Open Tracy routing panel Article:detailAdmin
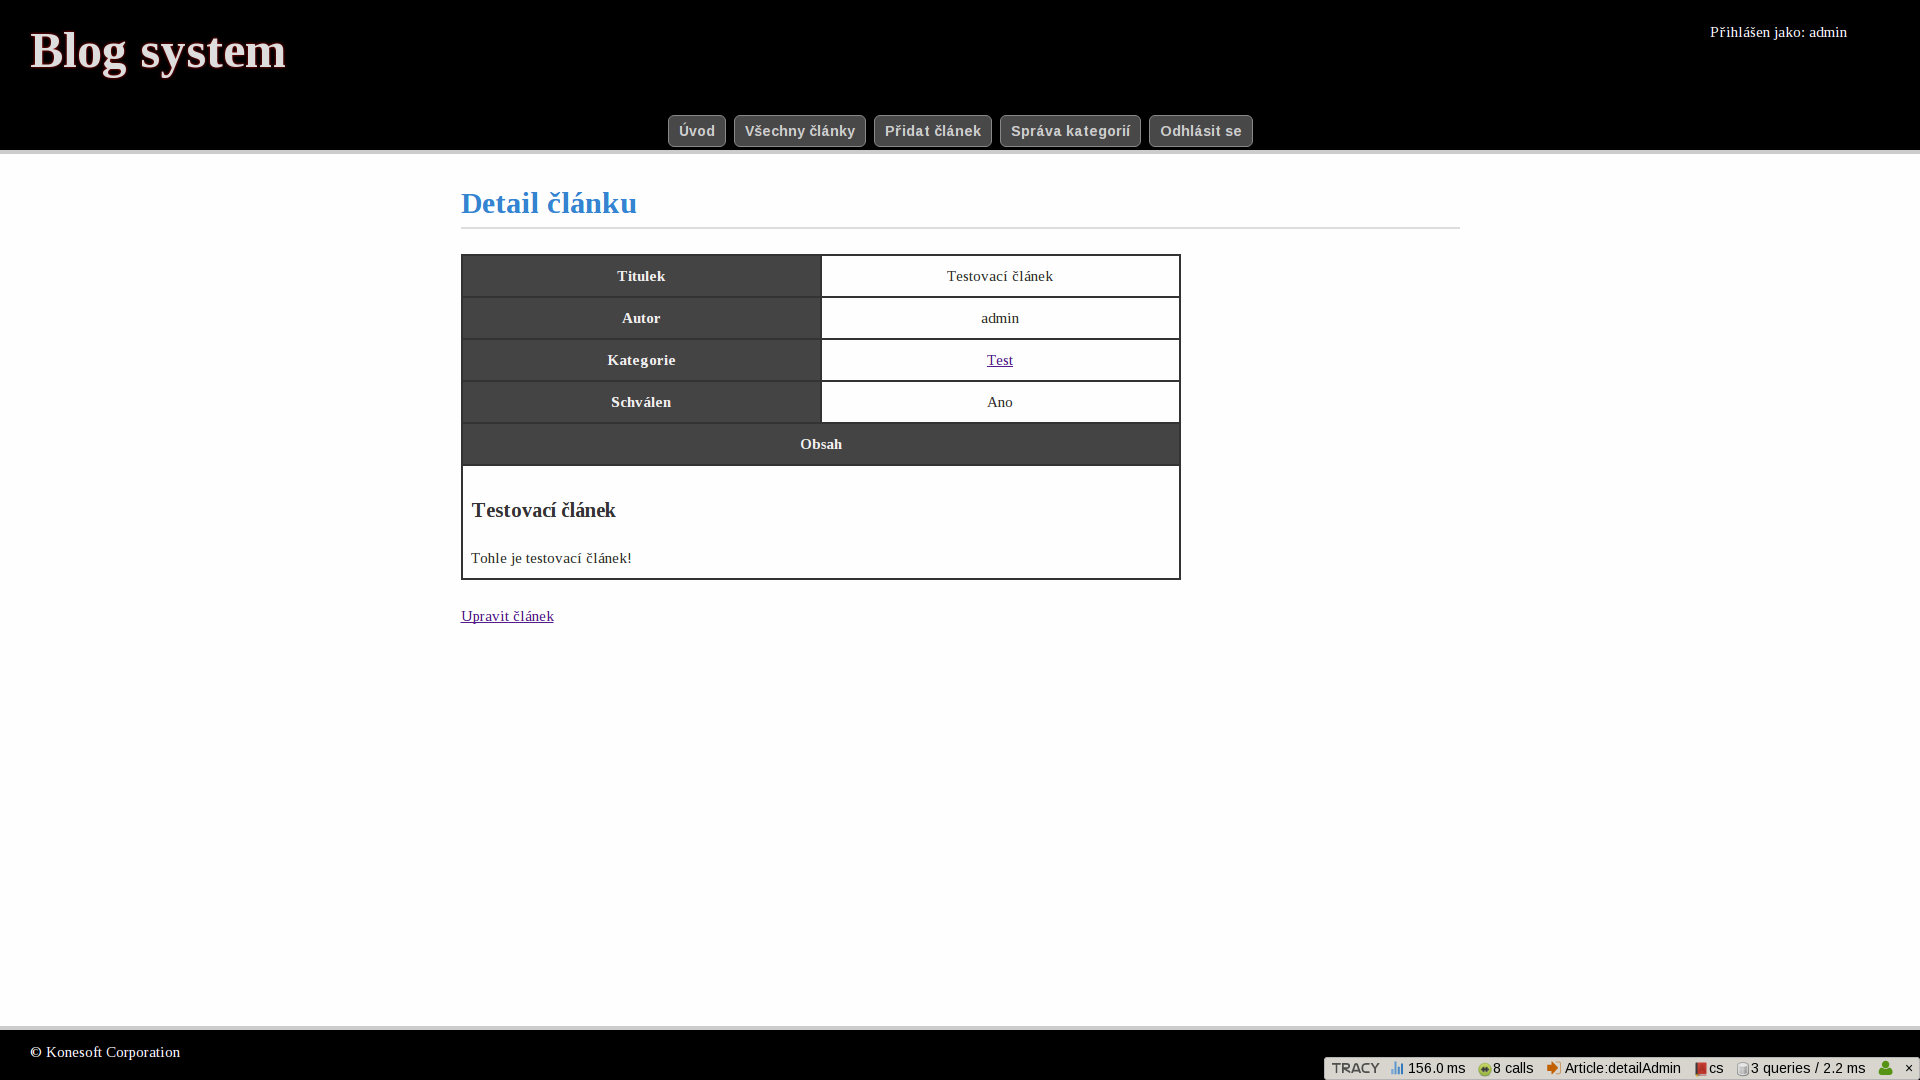The width and height of the screenshot is (1920, 1080). click(x=1614, y=1068)
